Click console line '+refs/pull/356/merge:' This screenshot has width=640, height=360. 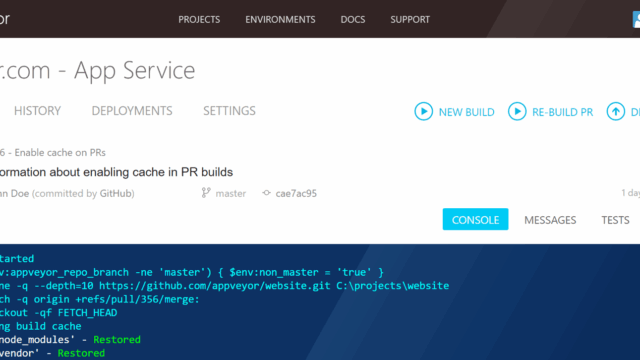100,299
